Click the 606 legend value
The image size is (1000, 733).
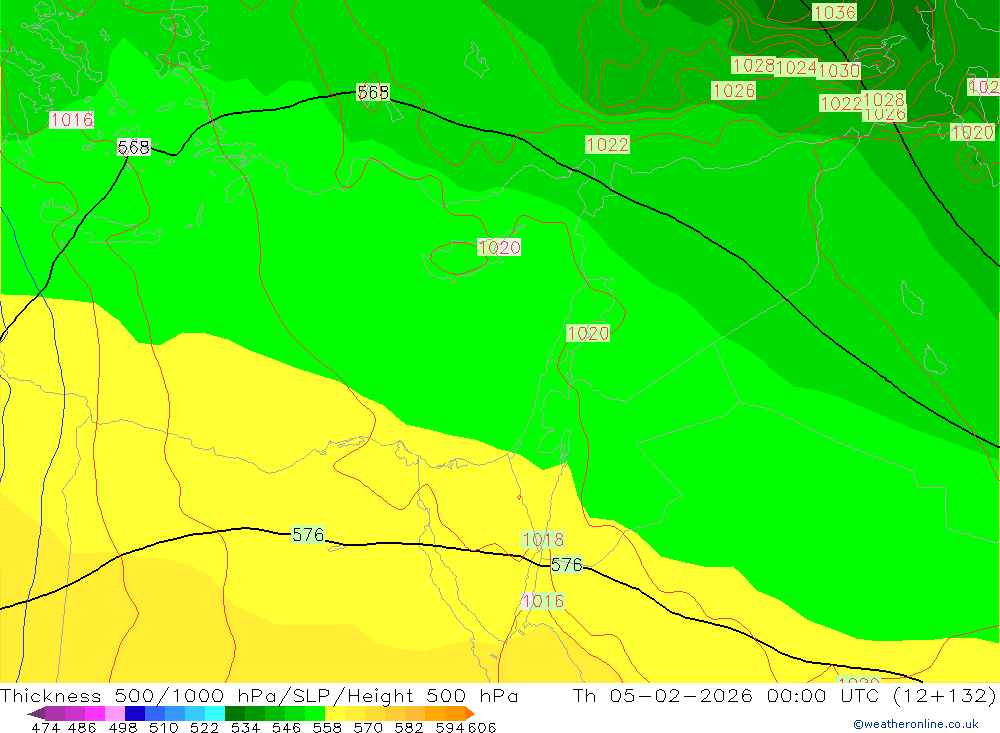pos(482,727)
